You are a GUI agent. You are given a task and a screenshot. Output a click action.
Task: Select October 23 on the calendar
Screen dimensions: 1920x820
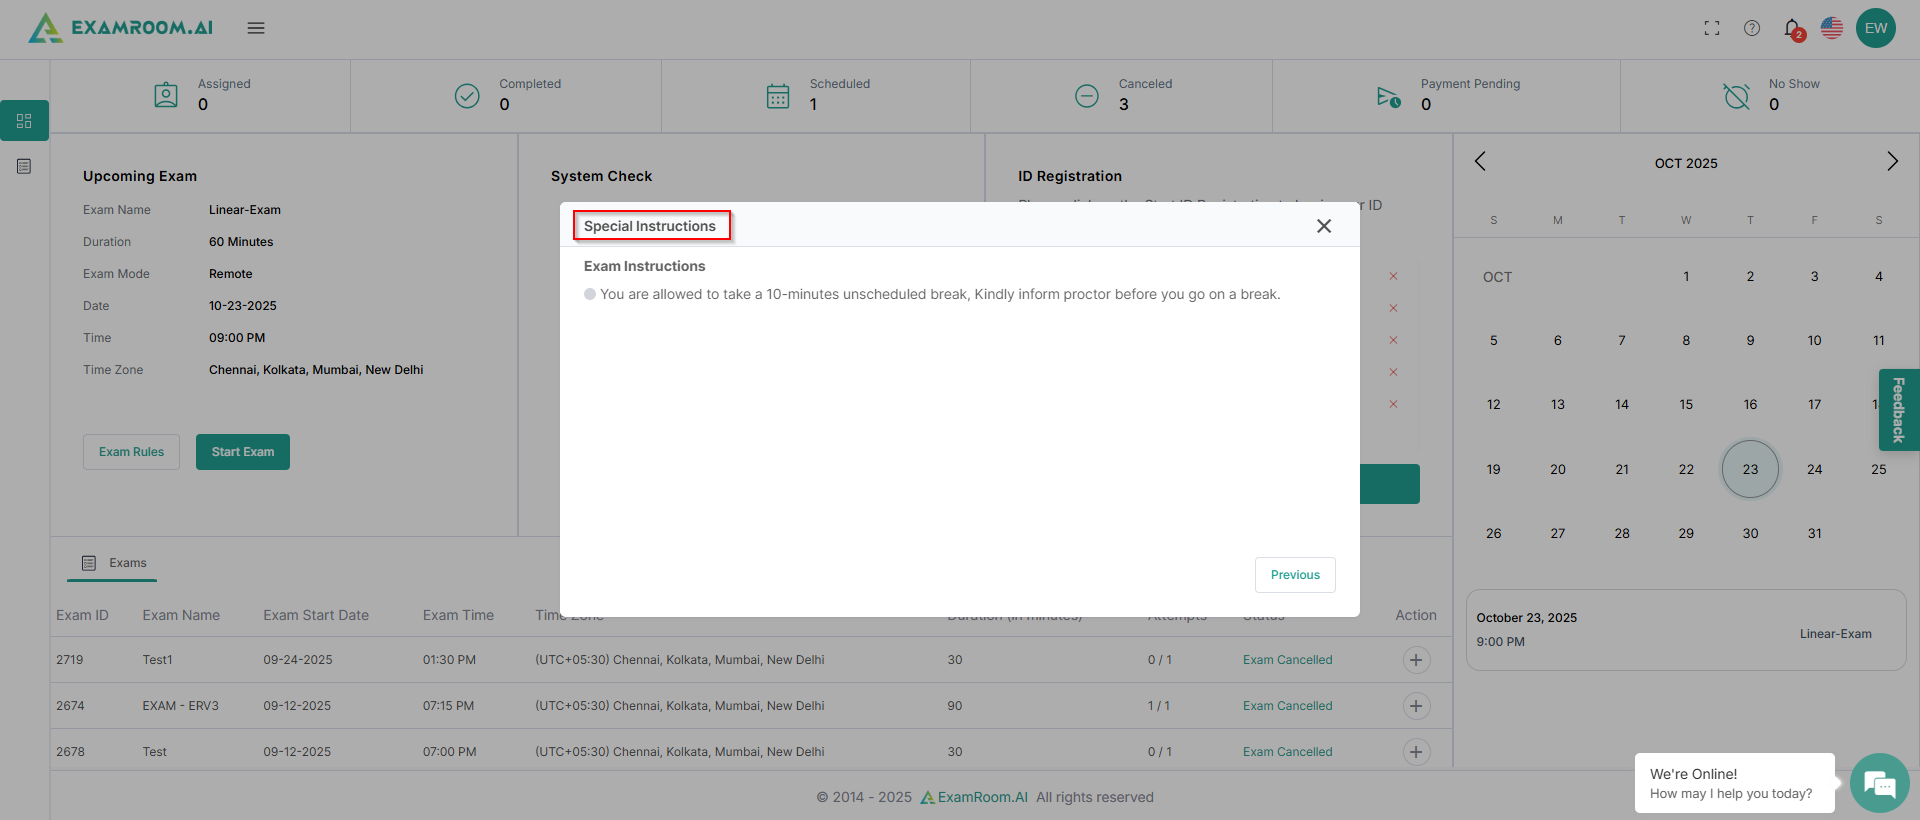(x=1750, y=469)
